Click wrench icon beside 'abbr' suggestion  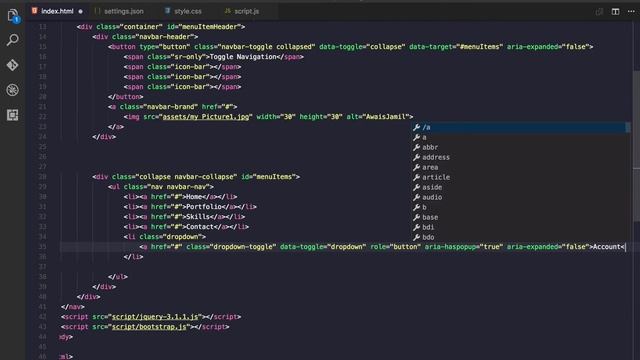(416, 147)
